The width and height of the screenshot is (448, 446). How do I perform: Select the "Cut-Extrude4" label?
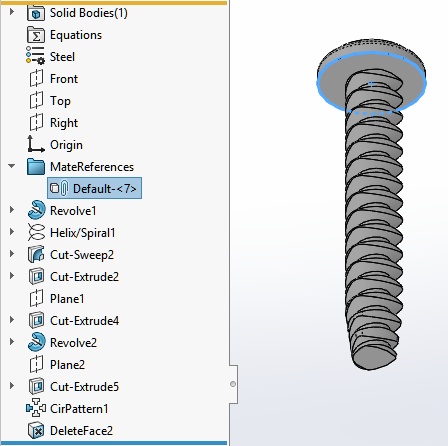84,321
